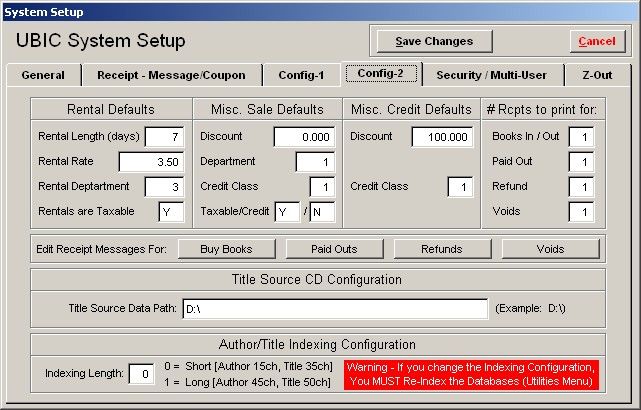Click the Rental Rate field showing 3.50
The image size is (641, 410).
click(x=151, y=162)
